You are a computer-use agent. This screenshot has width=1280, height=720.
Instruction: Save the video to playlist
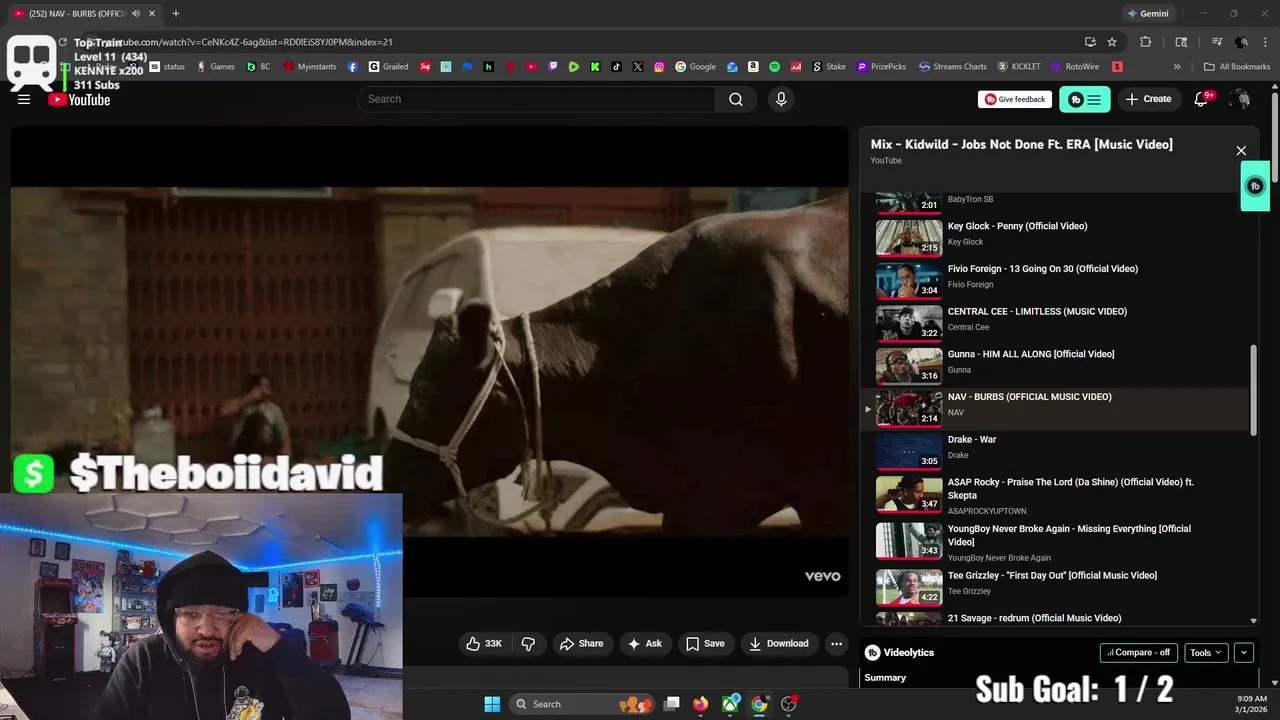(x=705, y=644)
